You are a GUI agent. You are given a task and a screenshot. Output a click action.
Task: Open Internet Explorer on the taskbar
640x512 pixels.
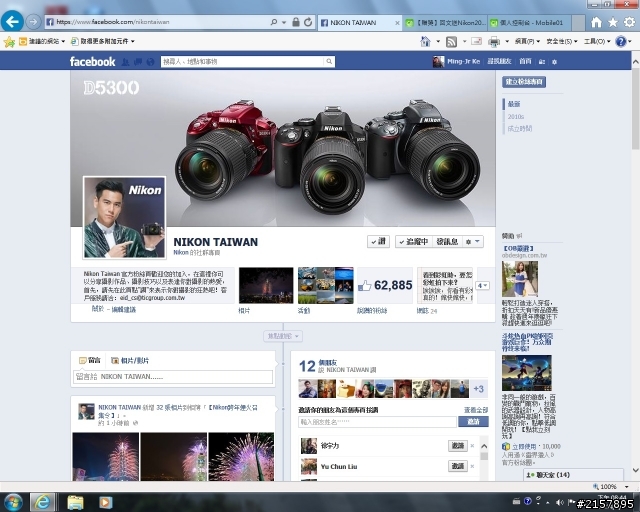42,502
